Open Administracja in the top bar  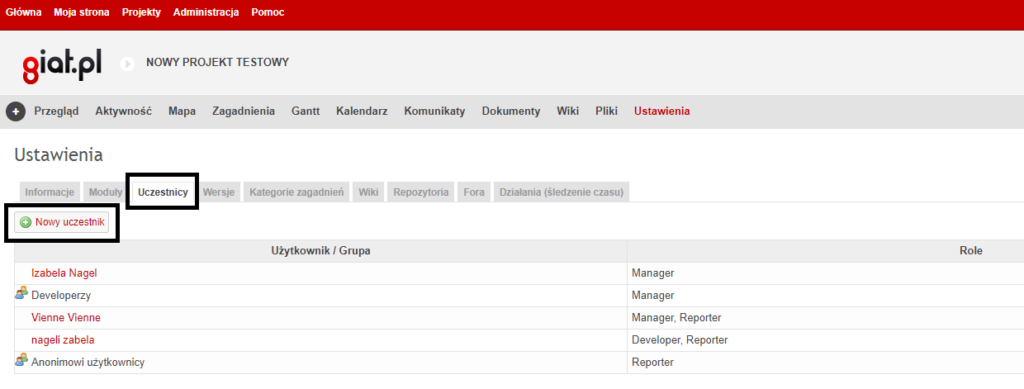(x=206, y=12)
